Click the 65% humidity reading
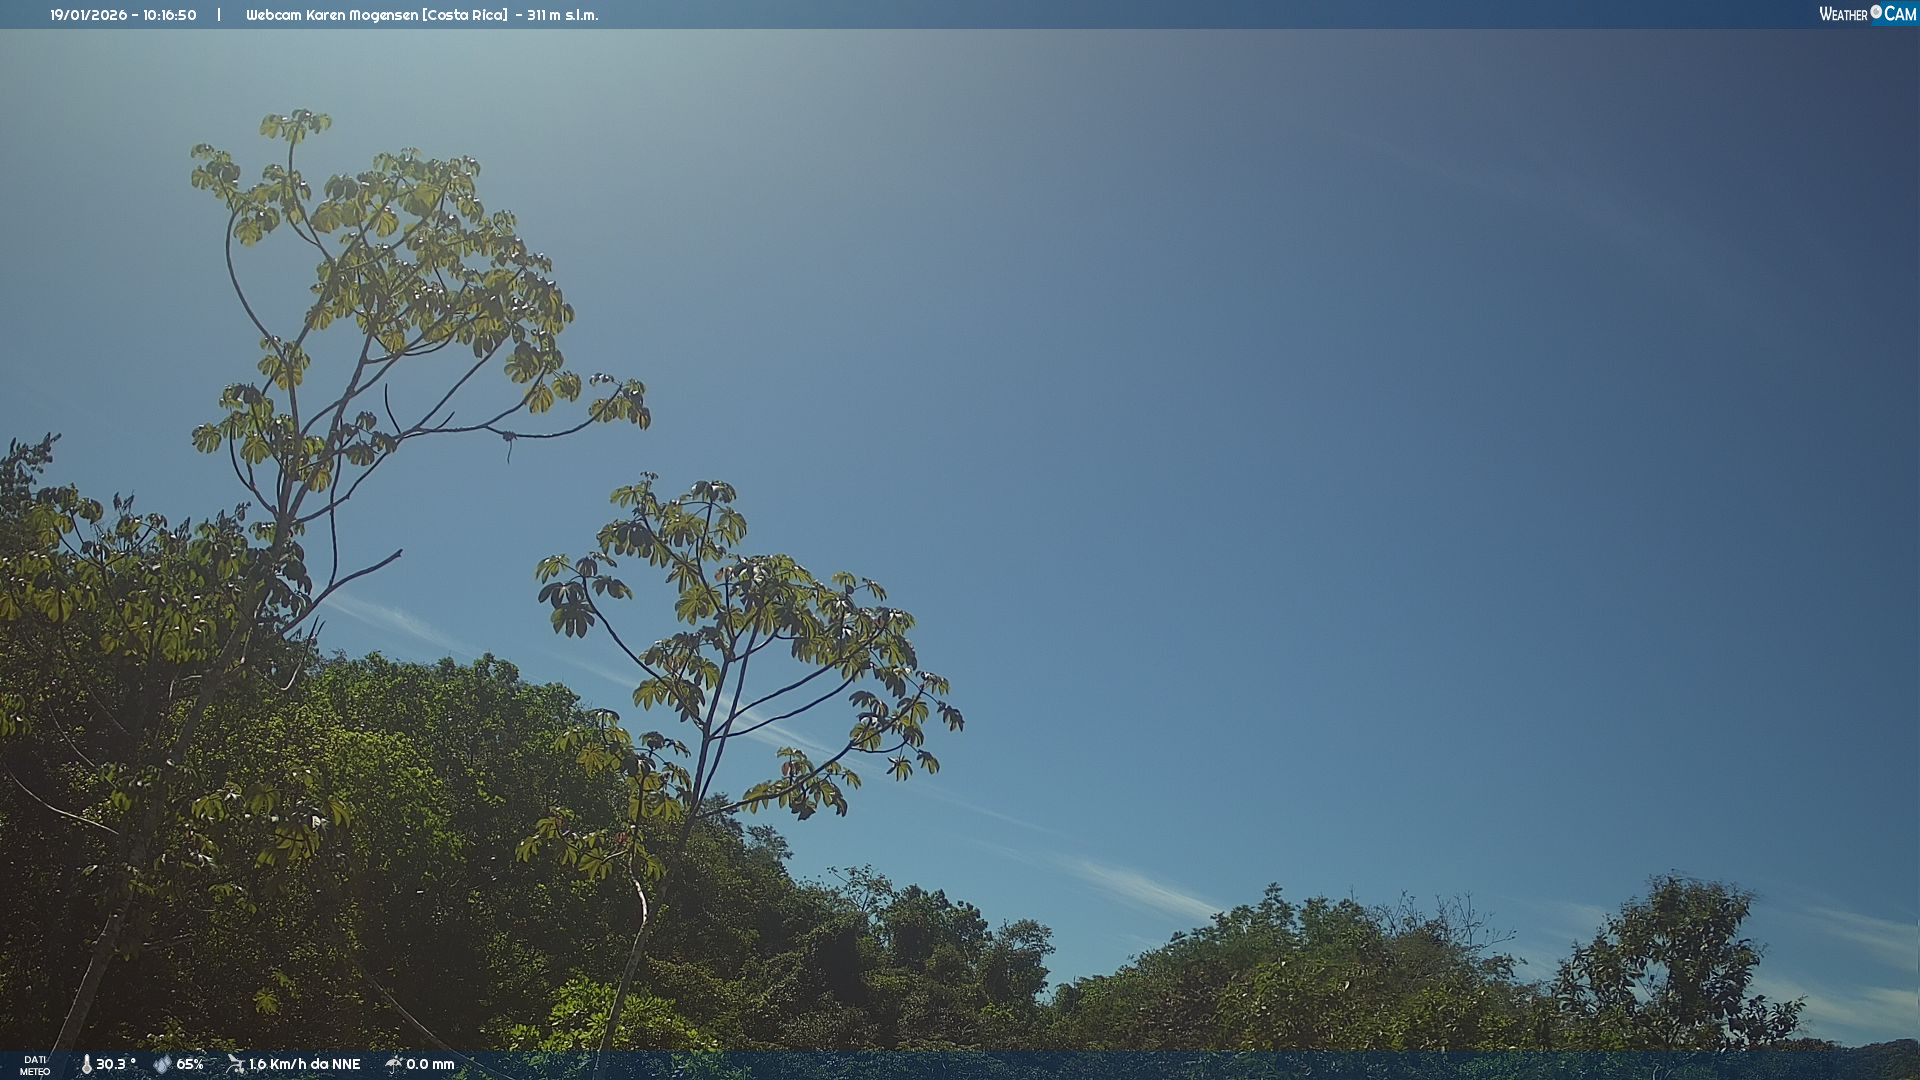The image size is (1920, 1080). pos(190,1064)
